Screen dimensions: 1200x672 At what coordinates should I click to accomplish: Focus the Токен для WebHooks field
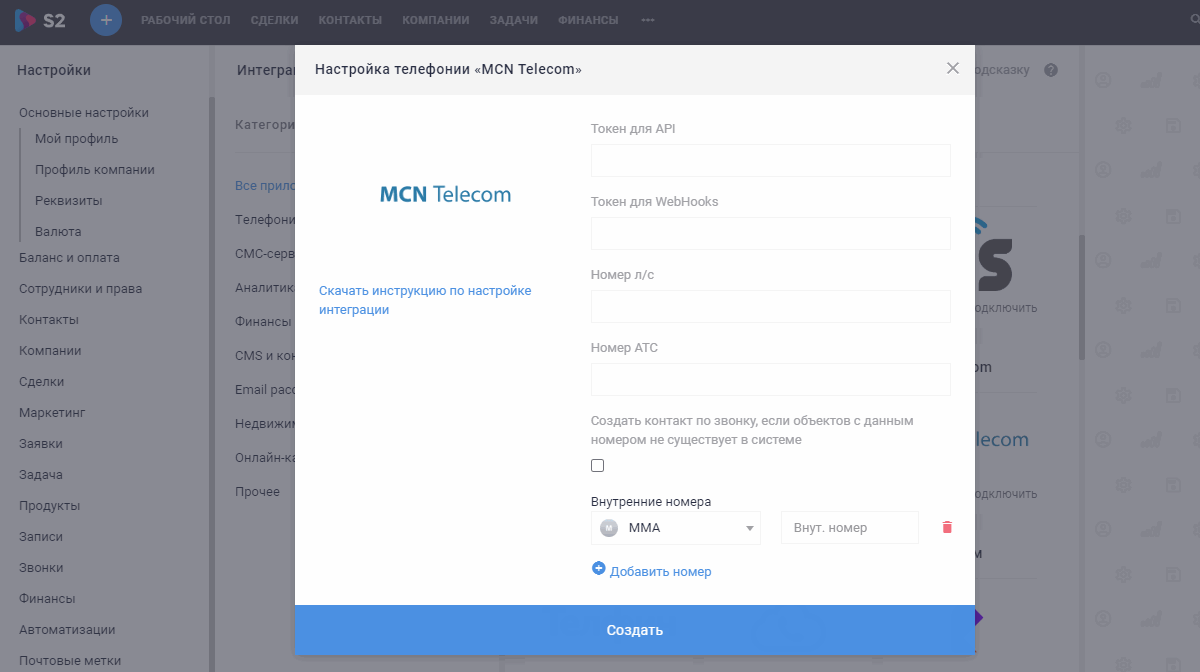[770, 234]
